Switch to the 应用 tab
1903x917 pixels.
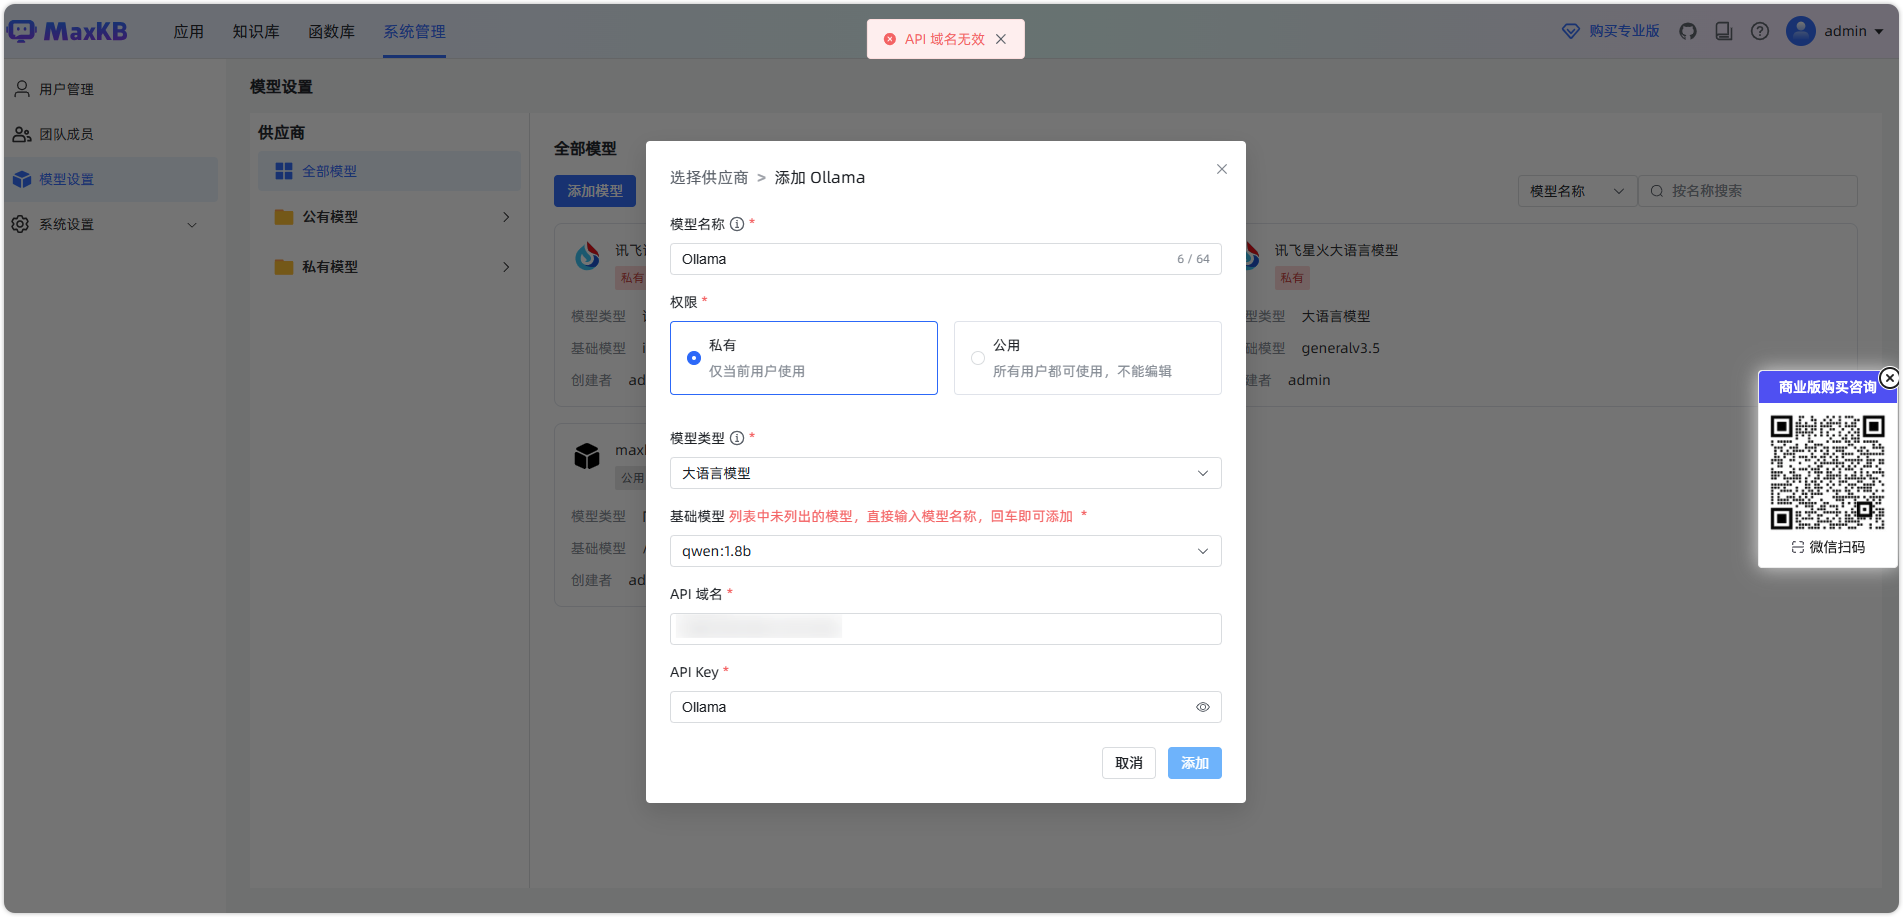tap(188, 32)
